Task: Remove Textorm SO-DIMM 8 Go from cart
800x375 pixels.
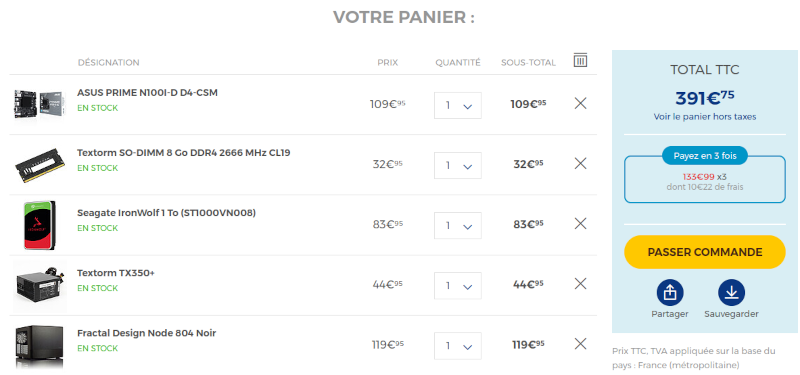Action: pos(580,164)
